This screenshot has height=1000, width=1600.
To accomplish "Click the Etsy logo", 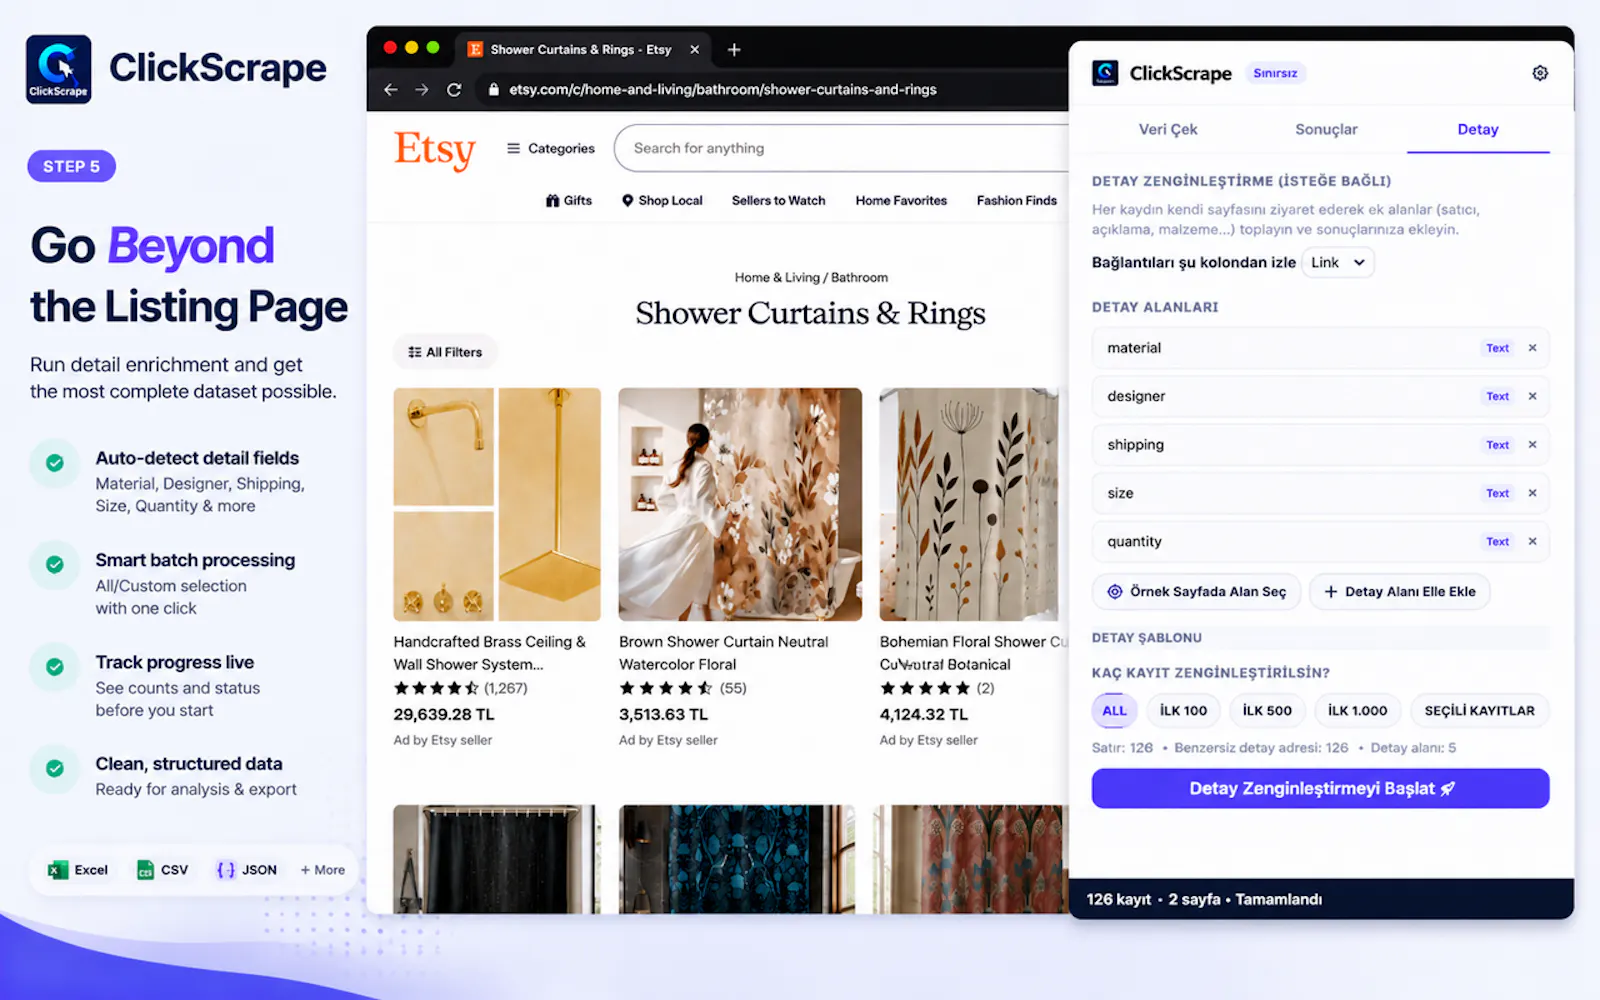I will point(434,150).
